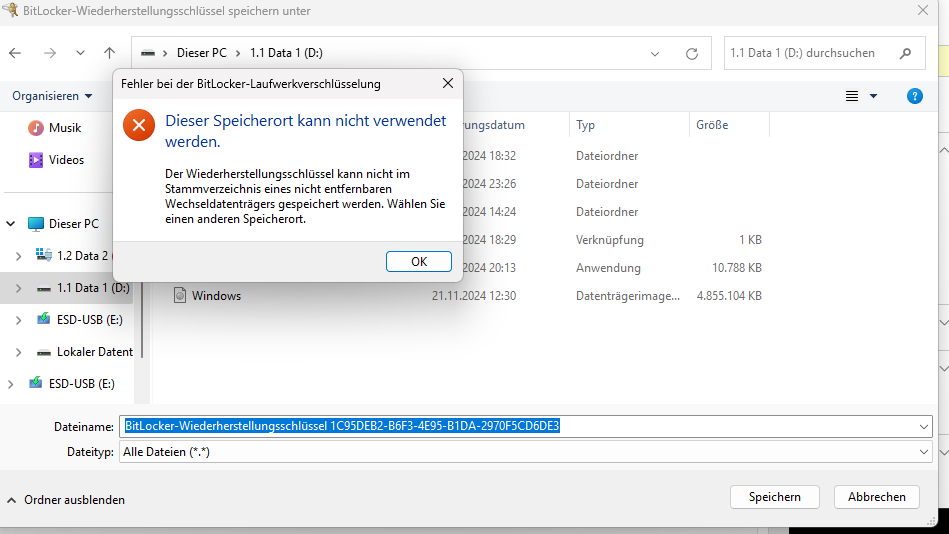Expand nested ESD-USB (E:) under Dieser PC
The width and height of the screenshot is (949, 534).
pyautogui.click(x=19, y=320)
